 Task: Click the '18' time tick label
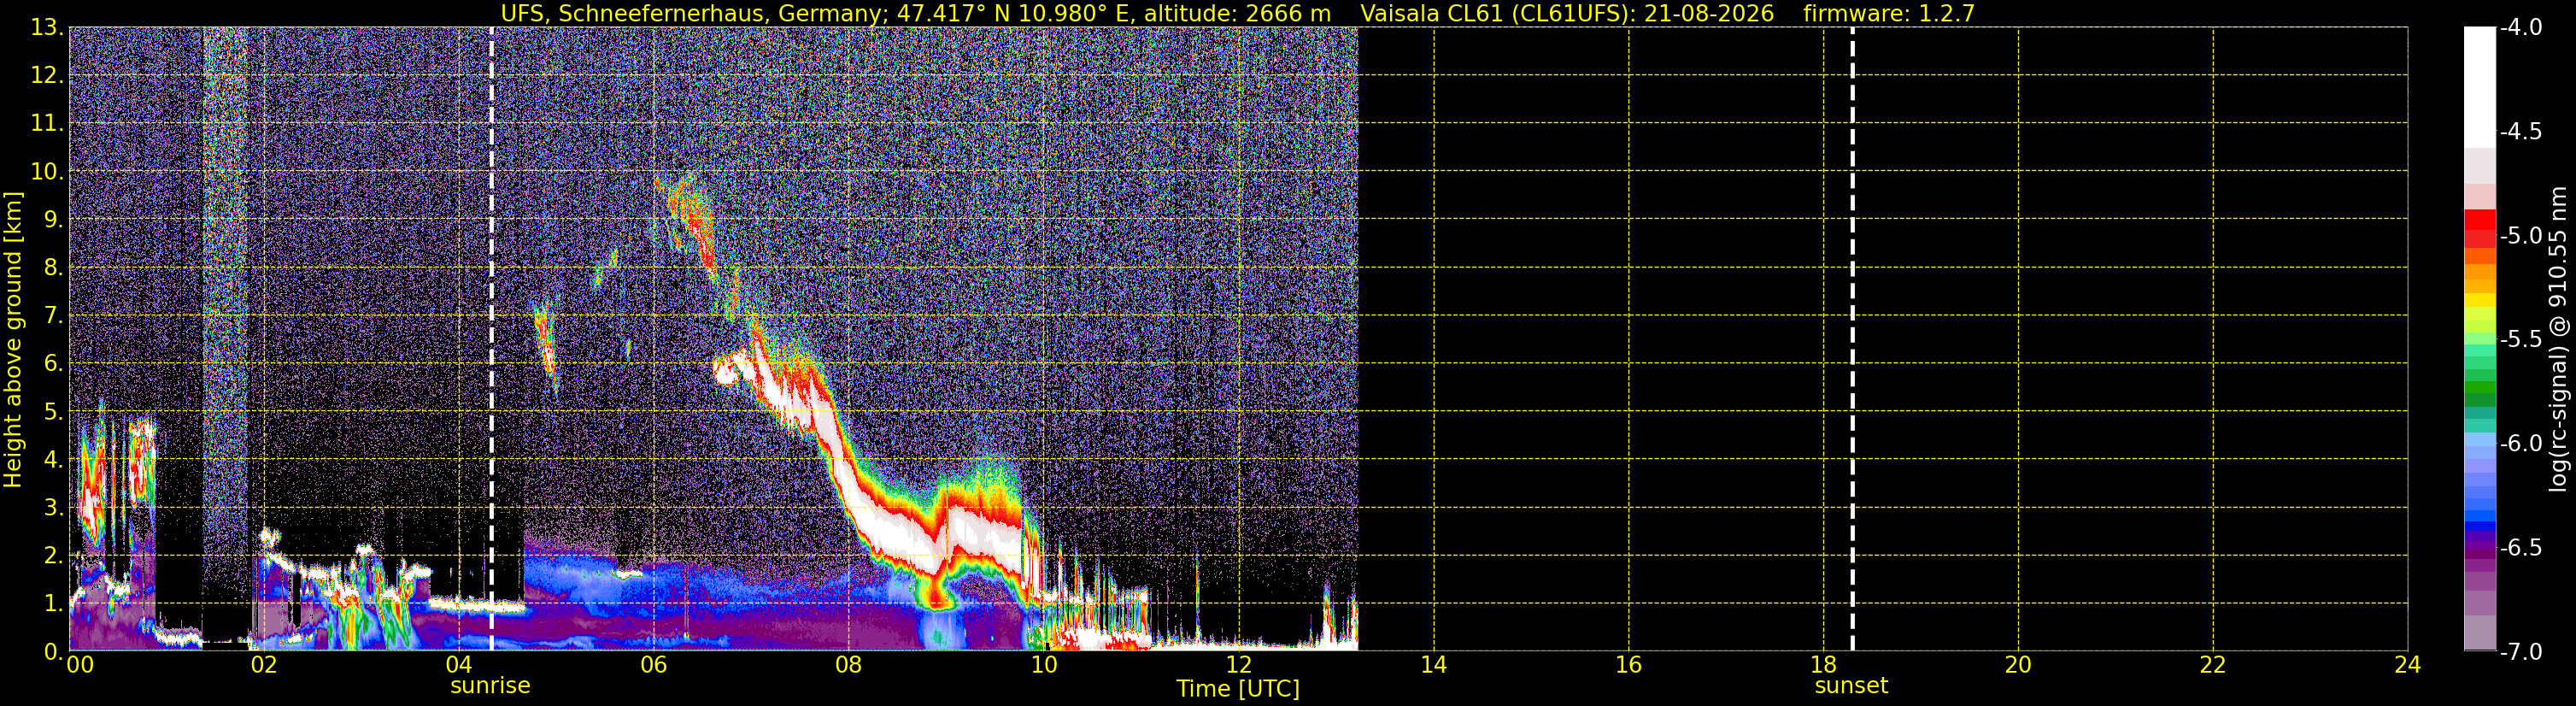[x=1823, y=666]
